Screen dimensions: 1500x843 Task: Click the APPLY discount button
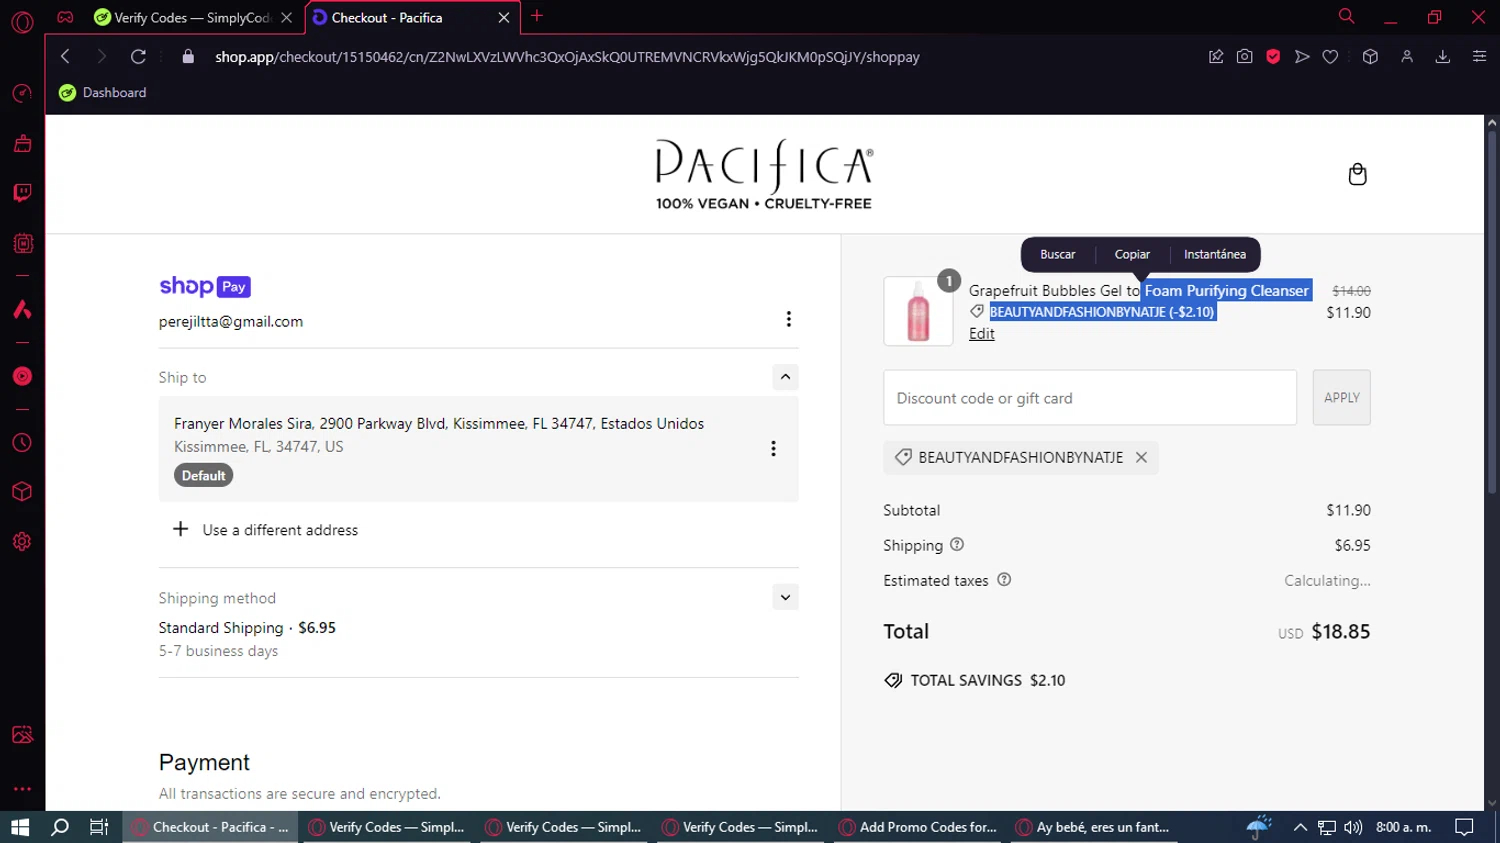click(1341, 397)
